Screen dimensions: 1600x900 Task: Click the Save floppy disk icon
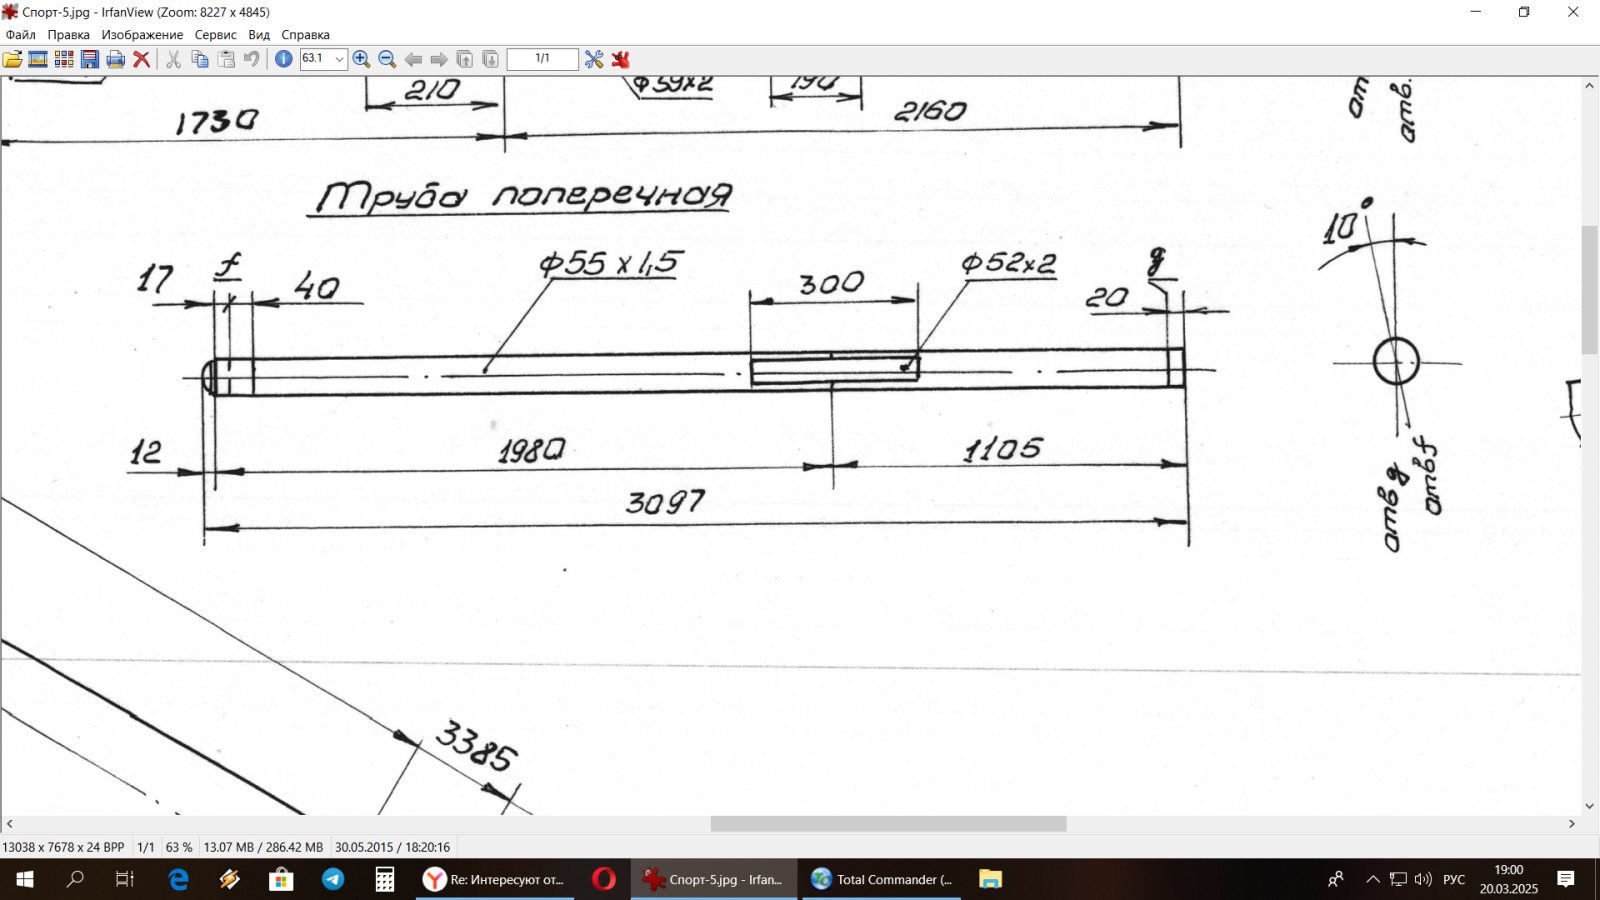point(90,60)
